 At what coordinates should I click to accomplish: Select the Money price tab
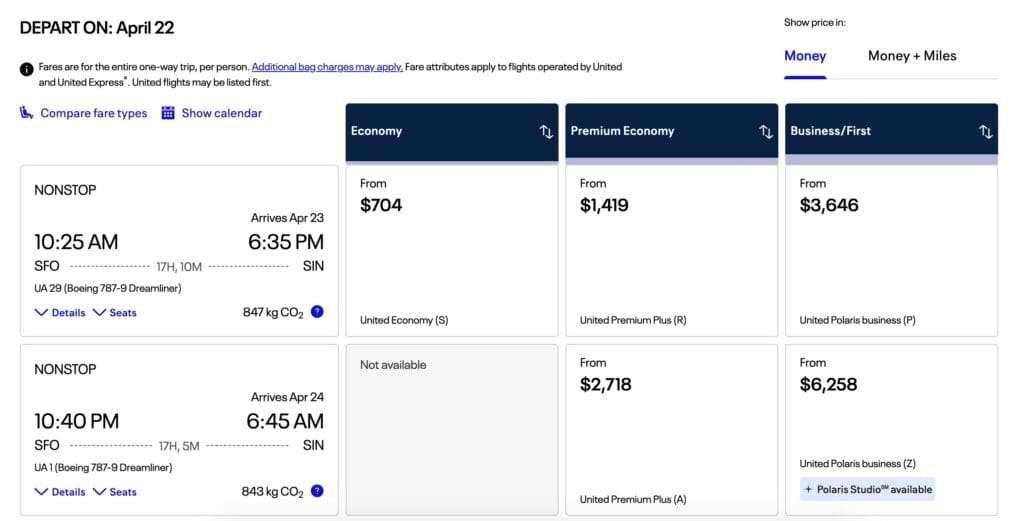[805, 56]
